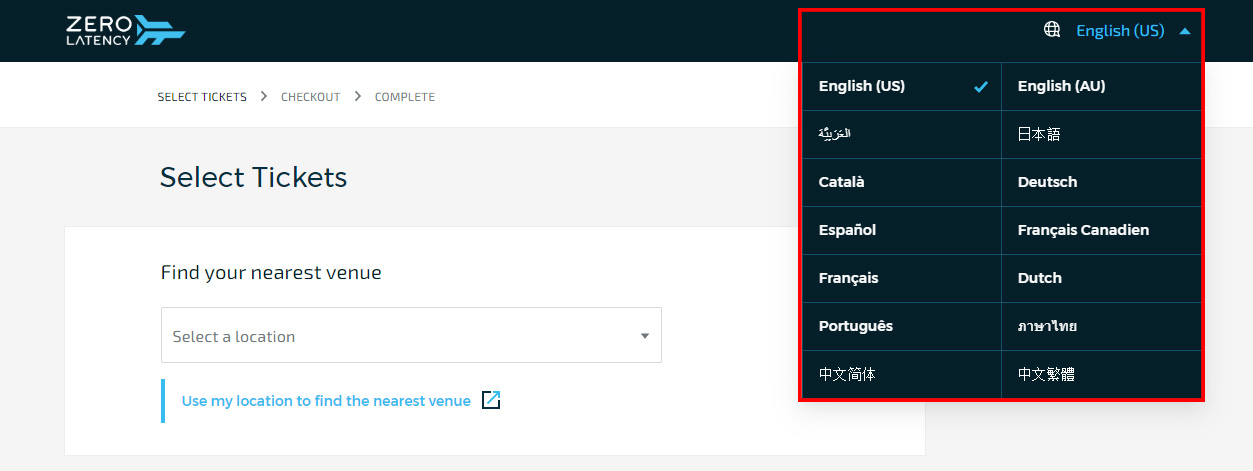
Task: Select the Thai ภาษาไทย language option
Action: [1101, 326]
